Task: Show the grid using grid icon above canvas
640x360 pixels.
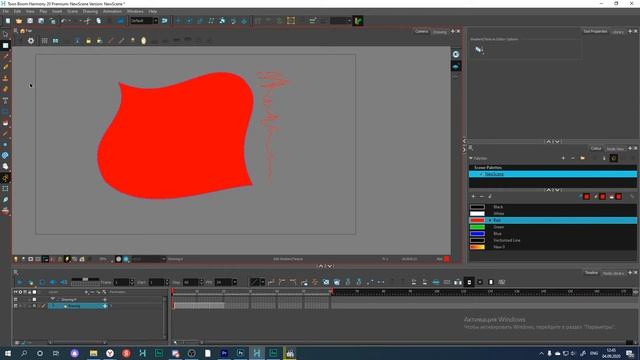Action: pyautogui.click(x=44, y=41)
